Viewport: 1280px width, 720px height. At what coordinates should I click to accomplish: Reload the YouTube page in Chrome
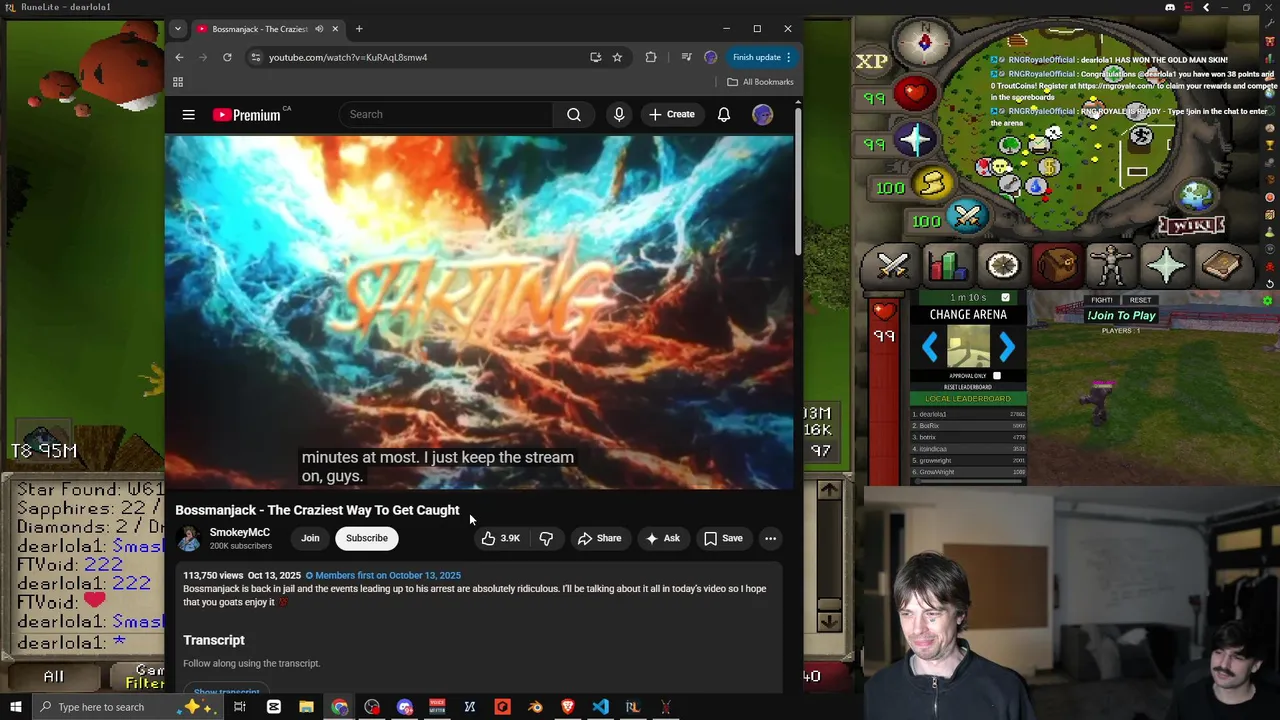[227, 57]
